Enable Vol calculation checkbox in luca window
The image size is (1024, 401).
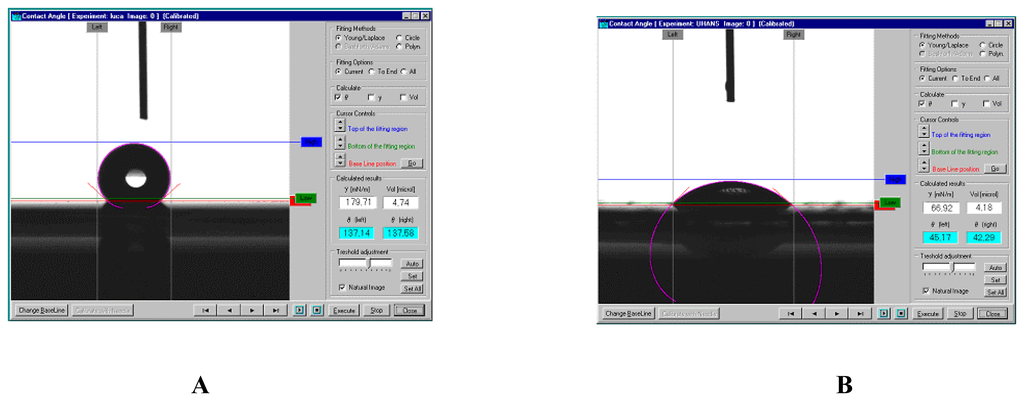click(403, 97)
